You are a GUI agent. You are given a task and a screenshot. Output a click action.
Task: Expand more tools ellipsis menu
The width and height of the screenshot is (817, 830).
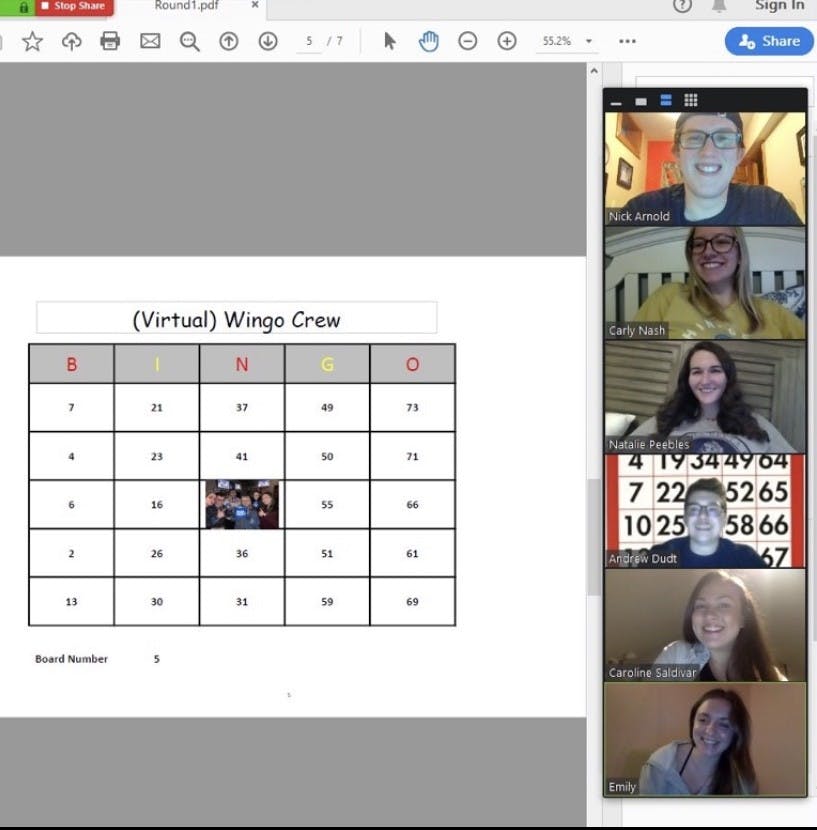click(627, 41)
